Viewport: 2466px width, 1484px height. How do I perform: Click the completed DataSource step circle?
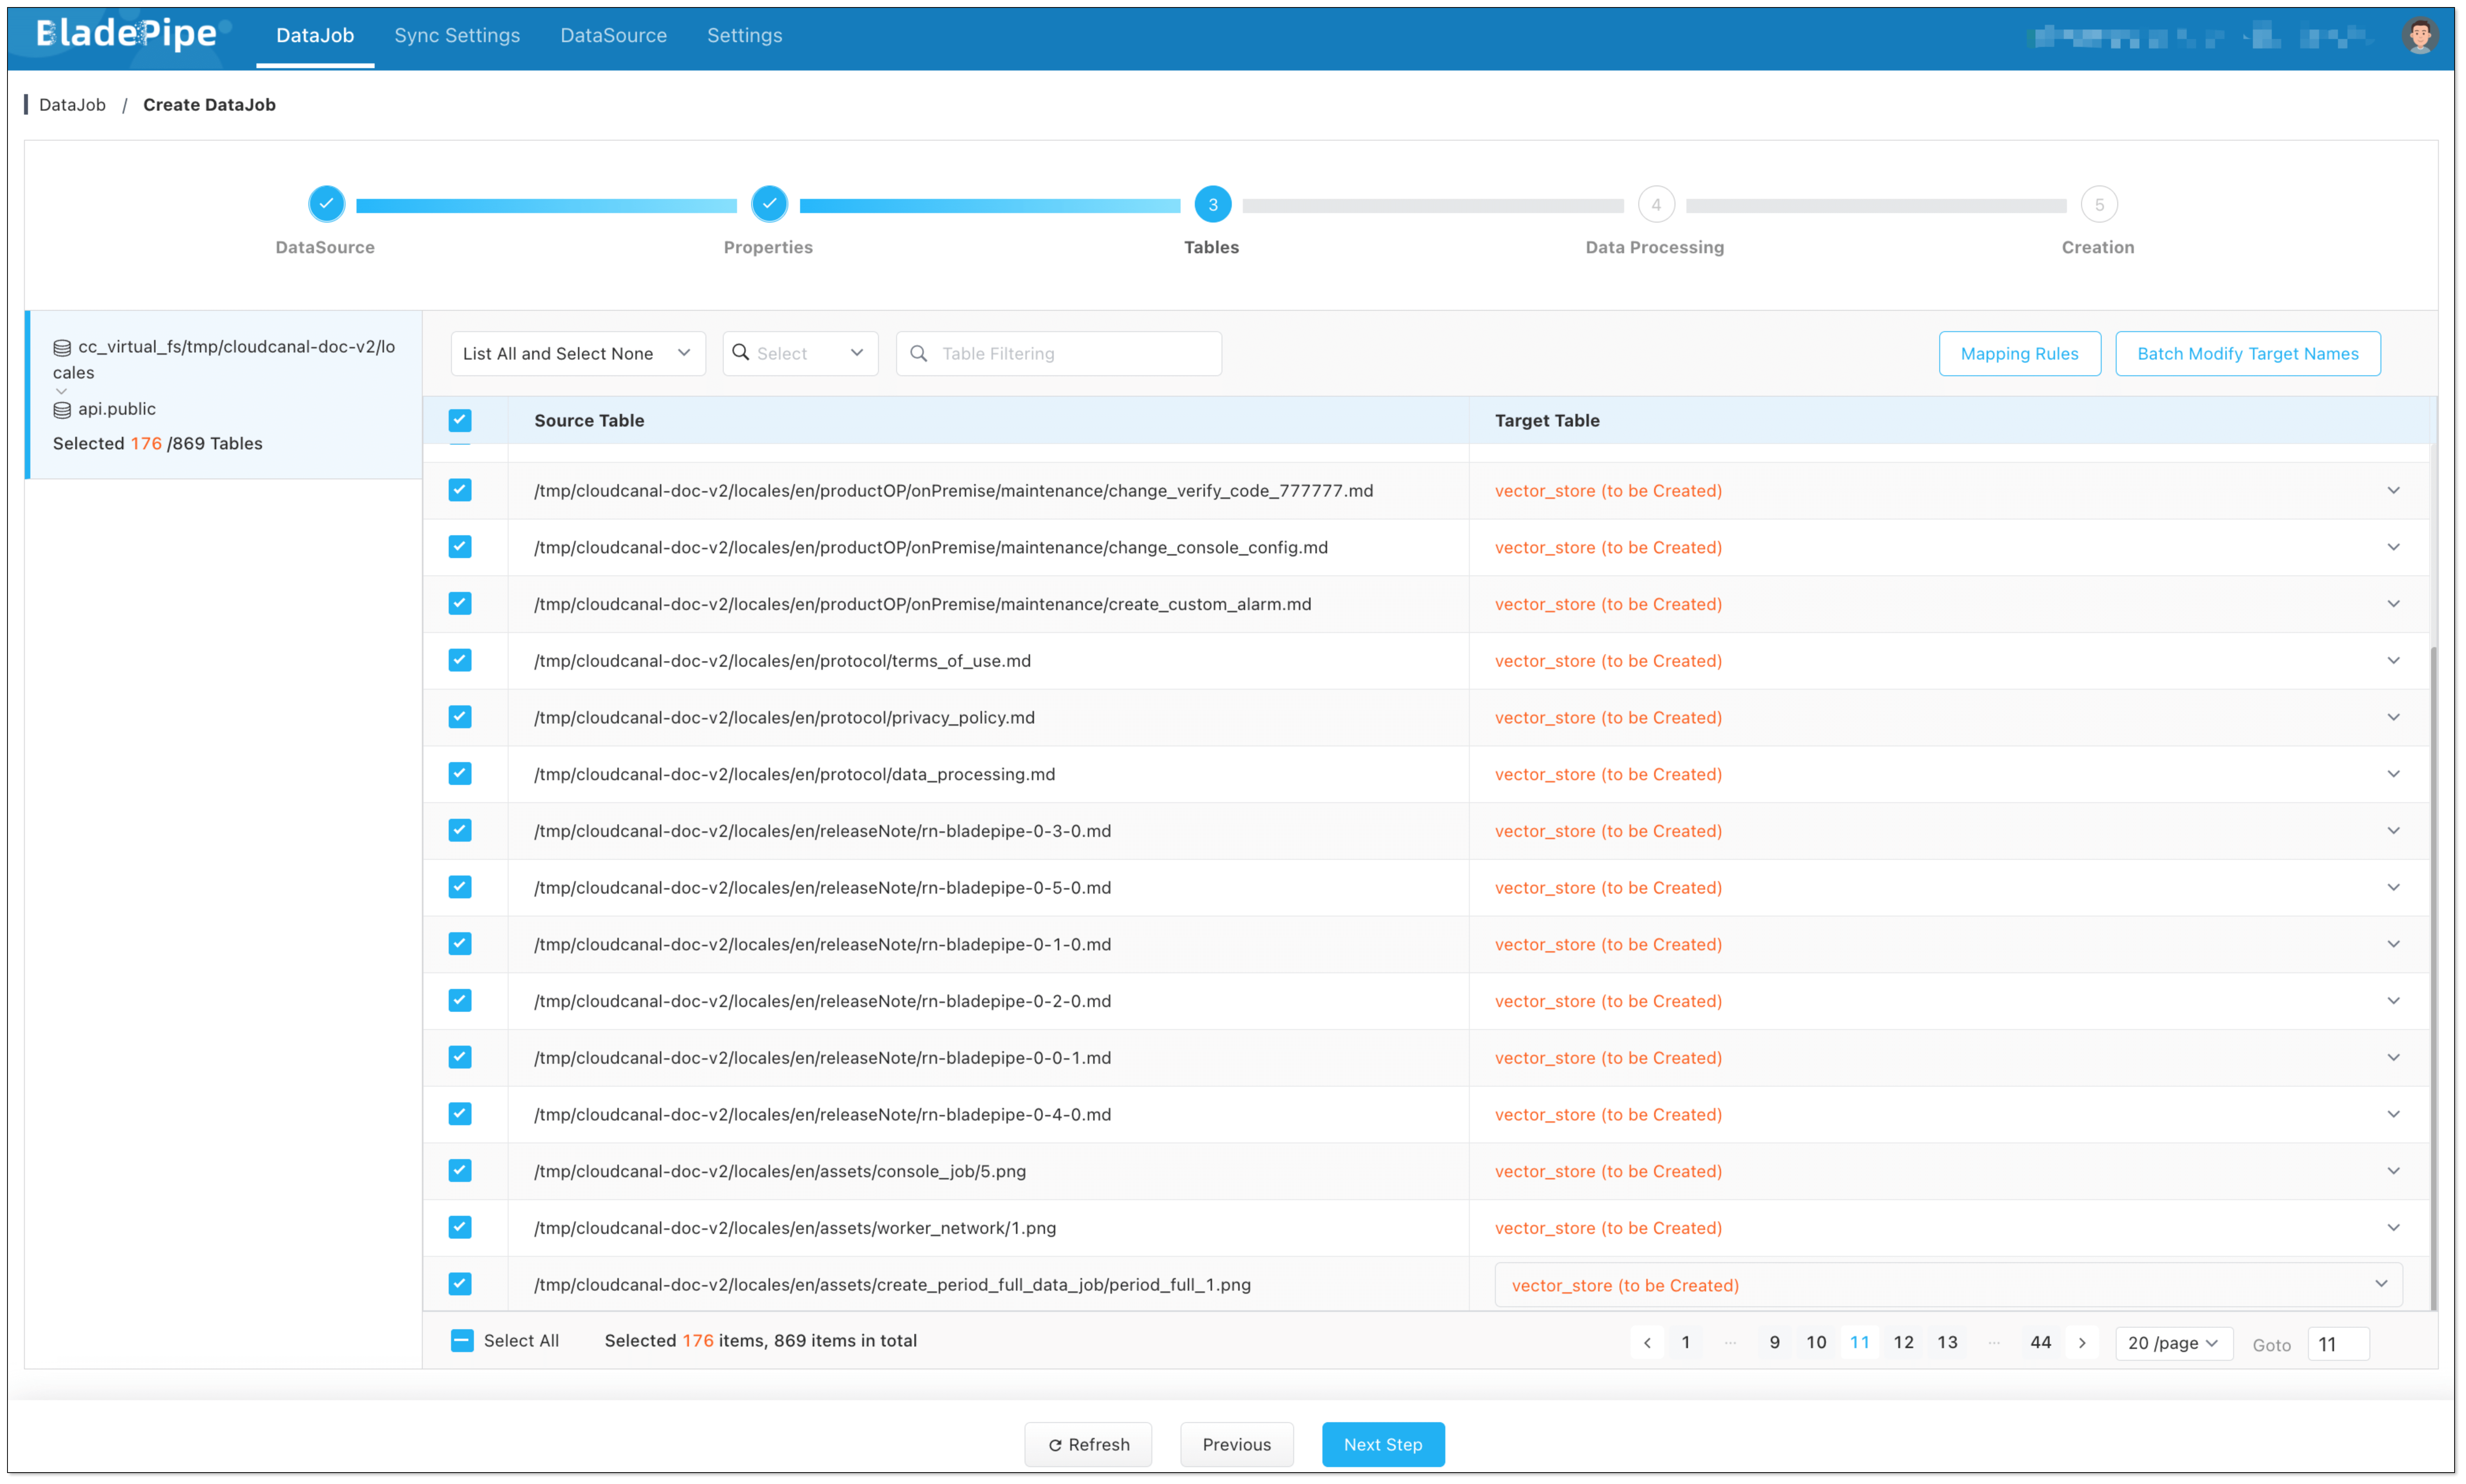click(x=326, y=204)
